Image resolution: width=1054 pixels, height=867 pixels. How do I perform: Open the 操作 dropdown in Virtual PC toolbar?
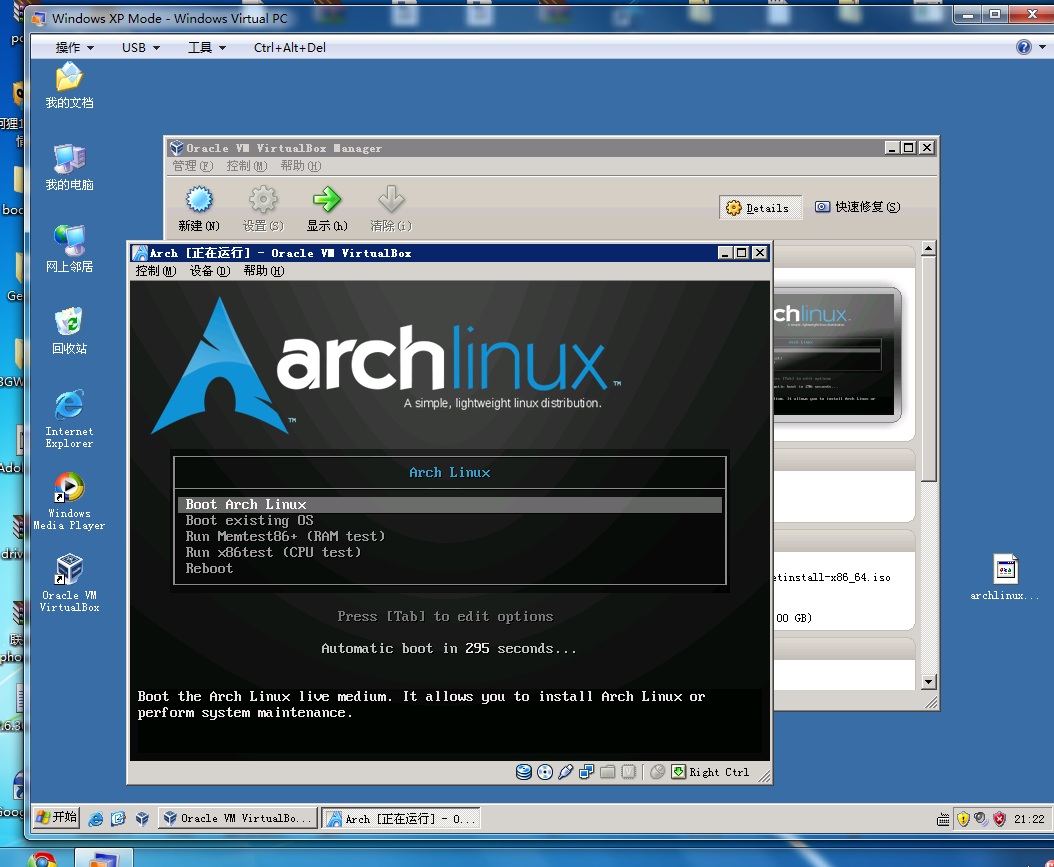(x=74, y=48)
